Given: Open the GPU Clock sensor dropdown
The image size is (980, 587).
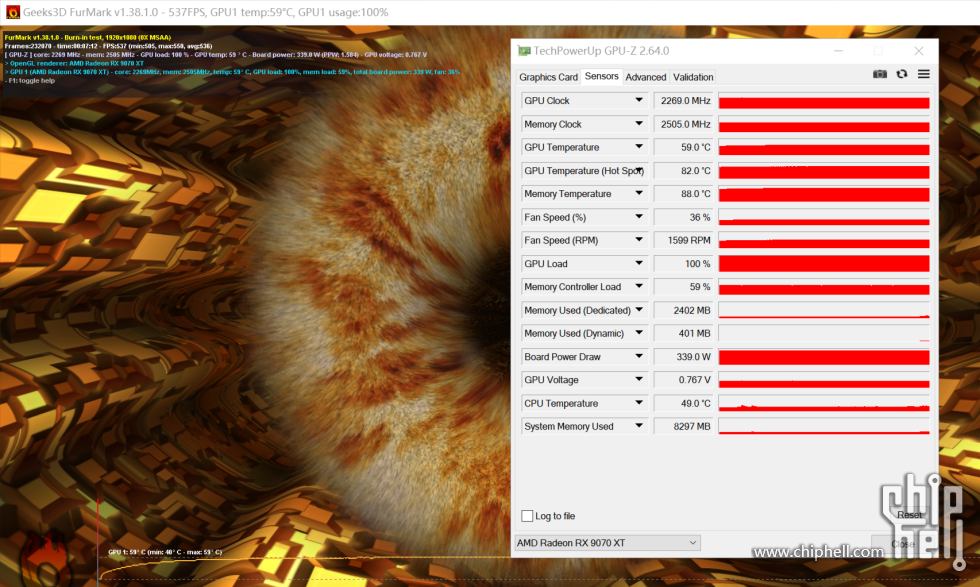Looking at the screenshot, I should [639, 100].
